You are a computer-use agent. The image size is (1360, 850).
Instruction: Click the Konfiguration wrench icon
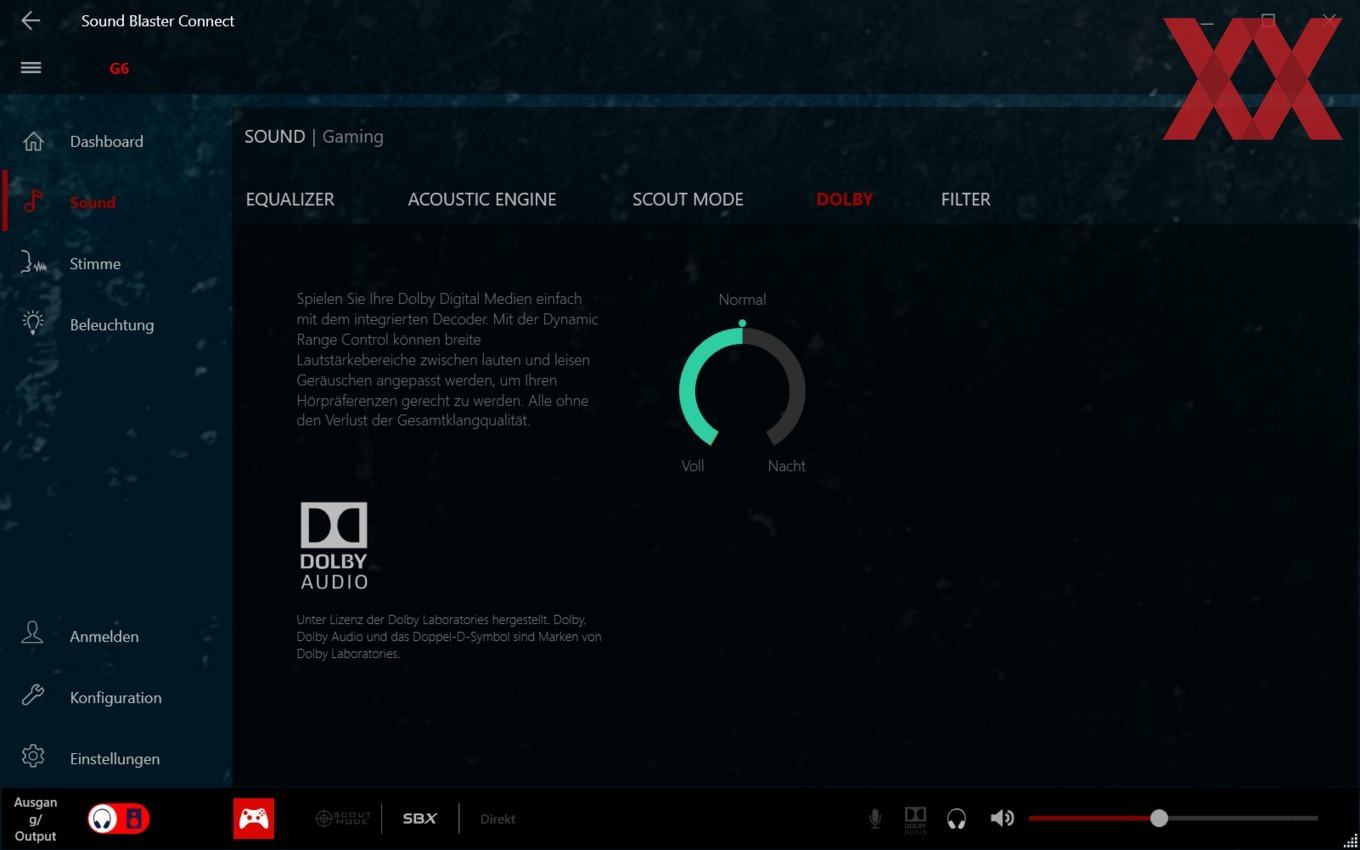coord(33,696)
